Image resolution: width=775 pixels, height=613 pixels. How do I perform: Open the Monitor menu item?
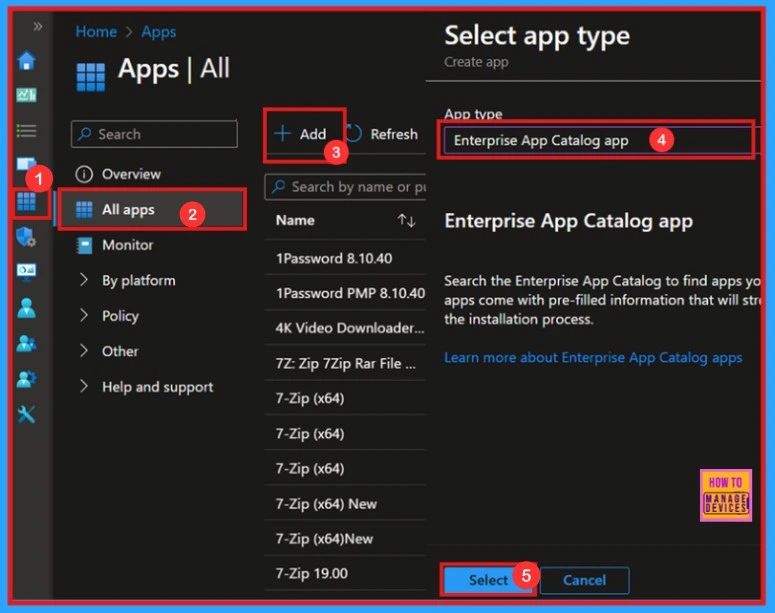pos(127,245)
